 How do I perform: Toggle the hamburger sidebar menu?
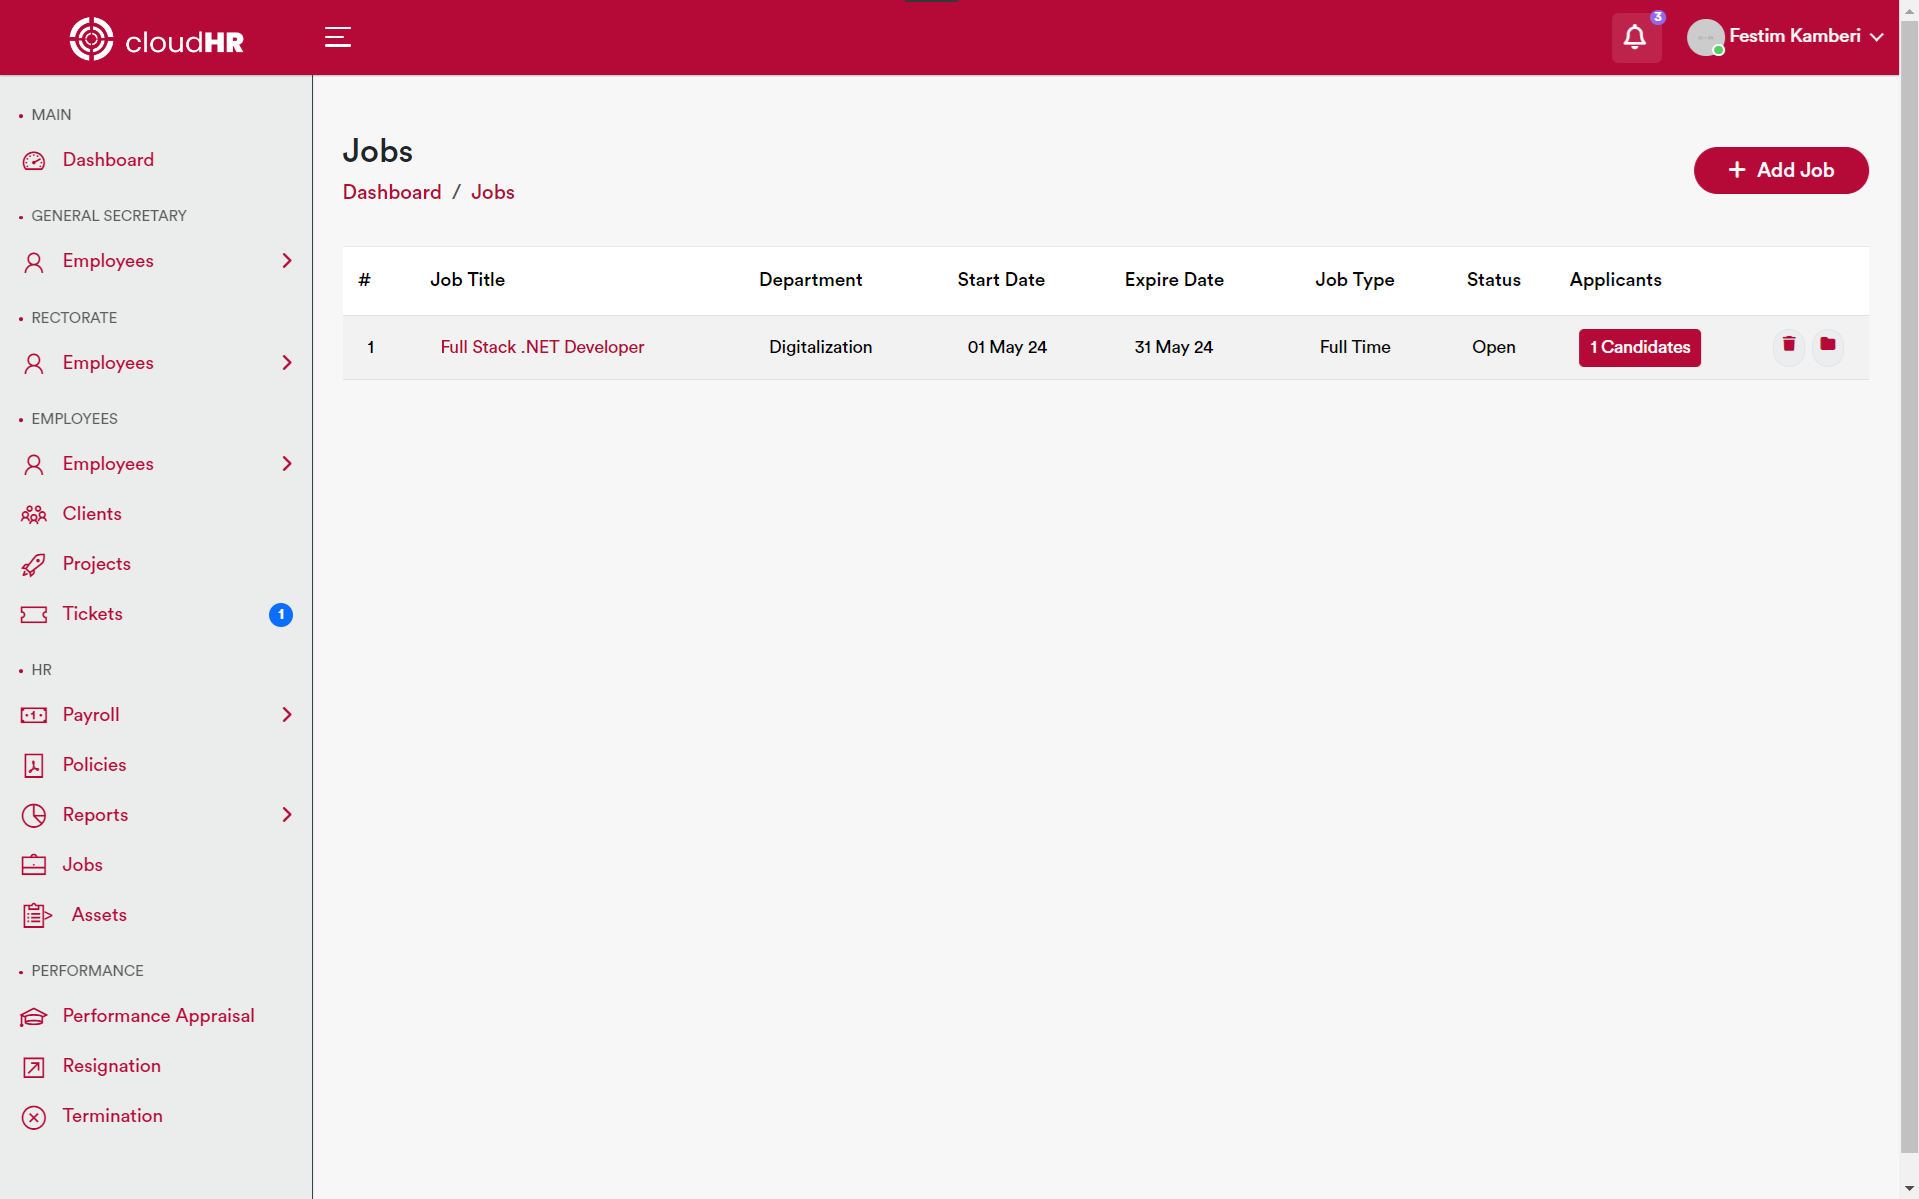338,38
